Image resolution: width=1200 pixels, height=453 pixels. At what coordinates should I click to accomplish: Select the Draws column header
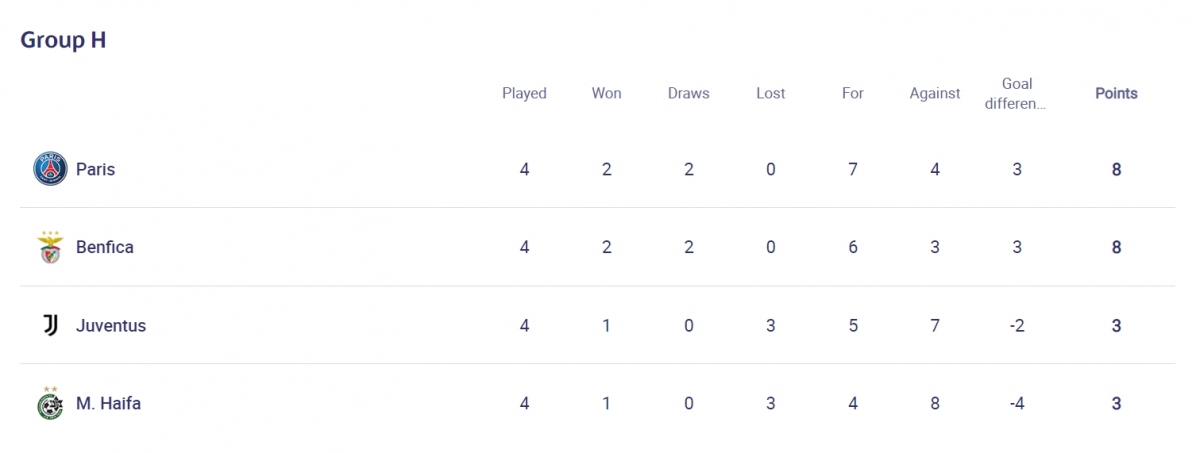[x=688, y=93]
